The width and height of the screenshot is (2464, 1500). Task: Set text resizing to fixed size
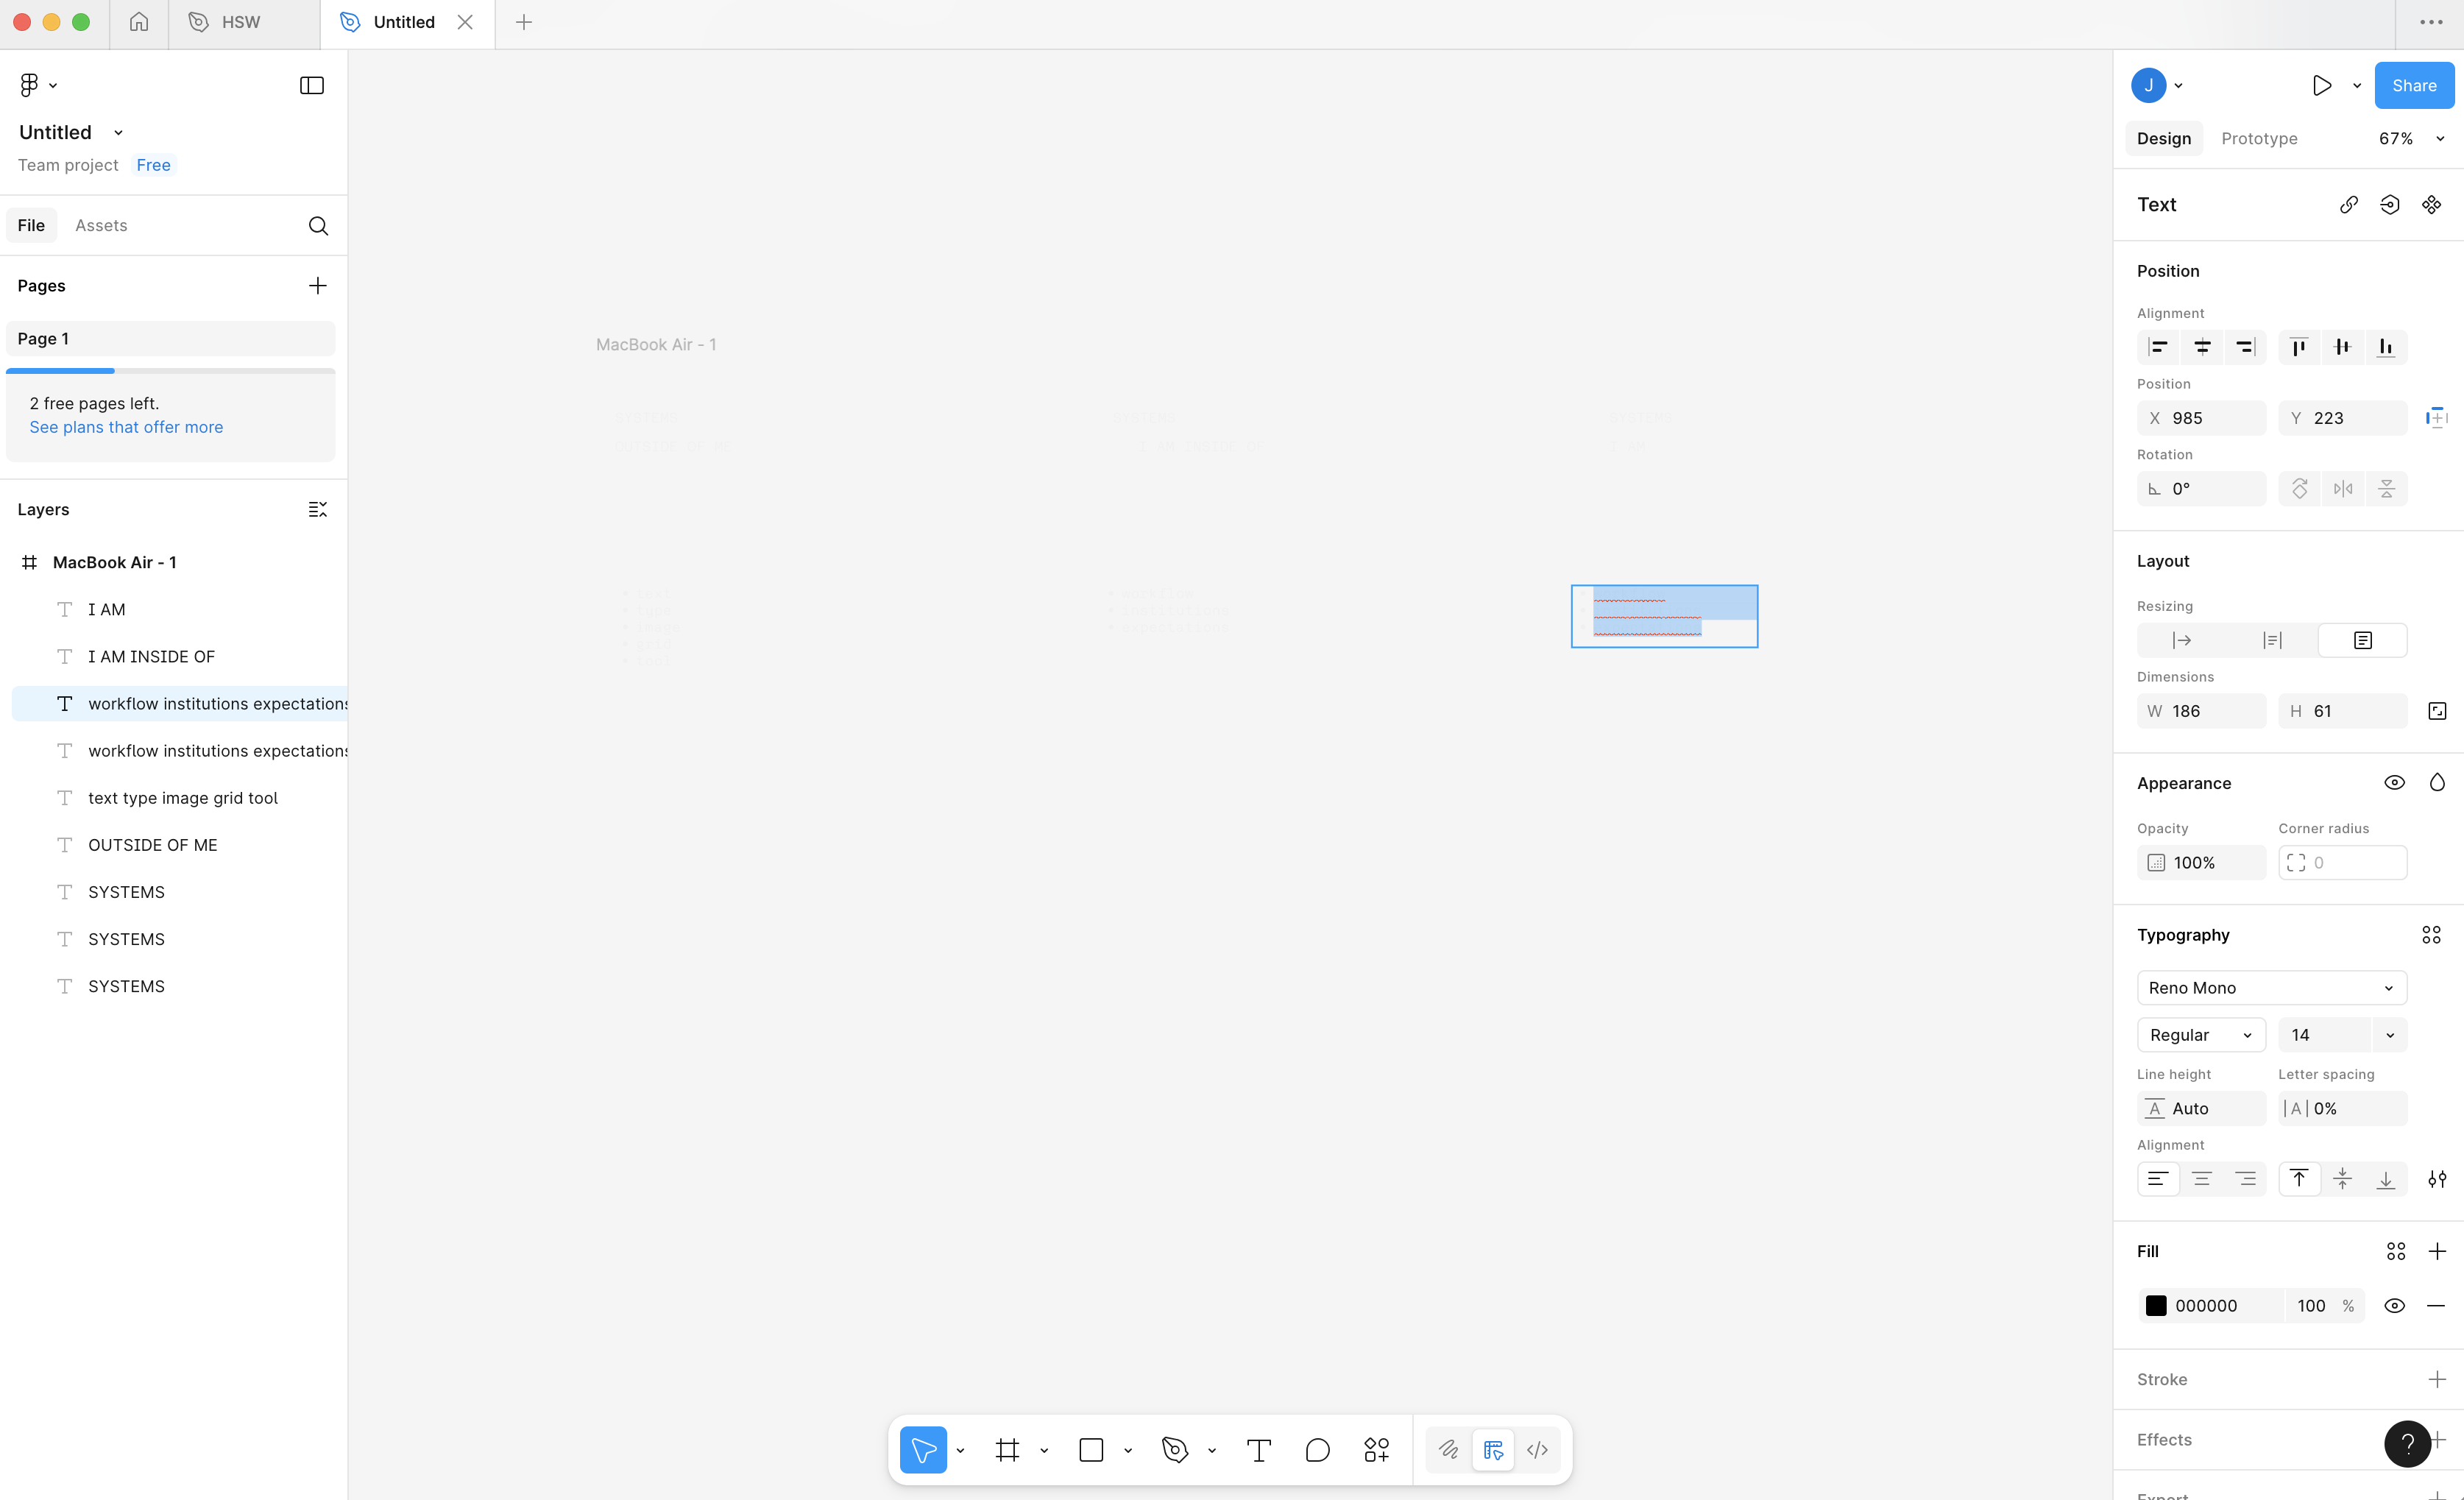click(2362, 641)
